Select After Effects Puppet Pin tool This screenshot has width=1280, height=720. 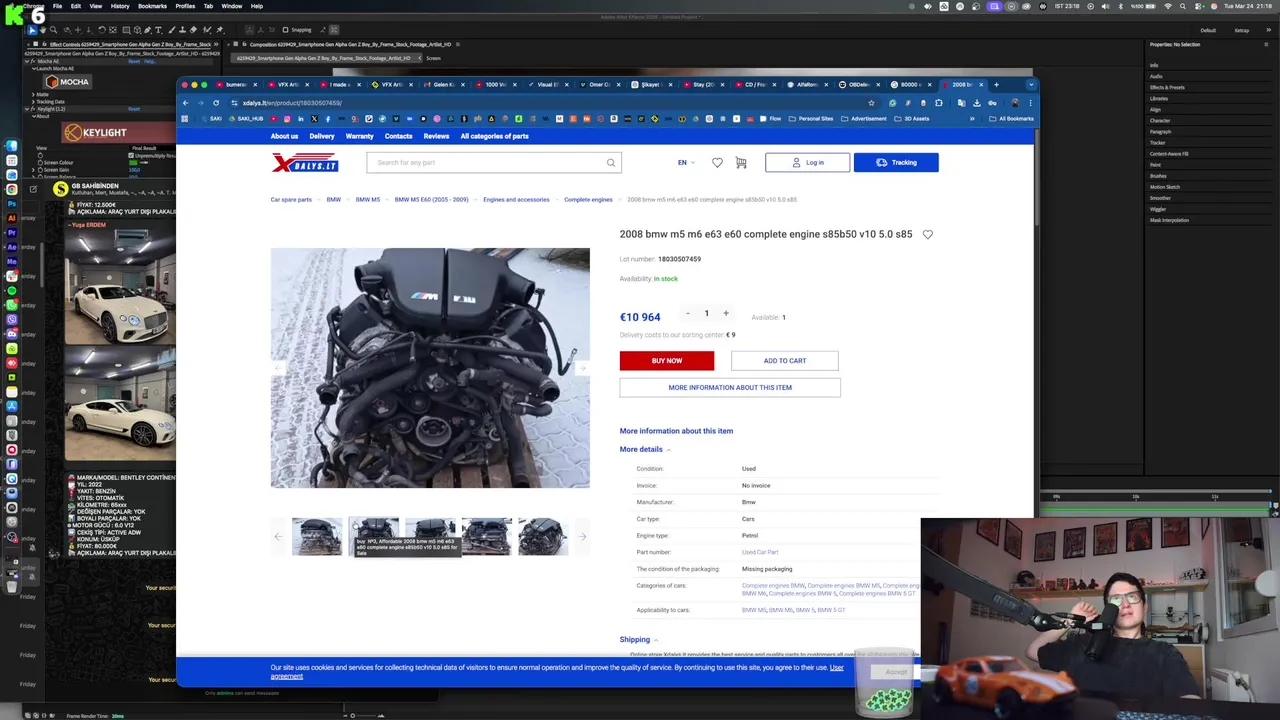tap(220, 30)
